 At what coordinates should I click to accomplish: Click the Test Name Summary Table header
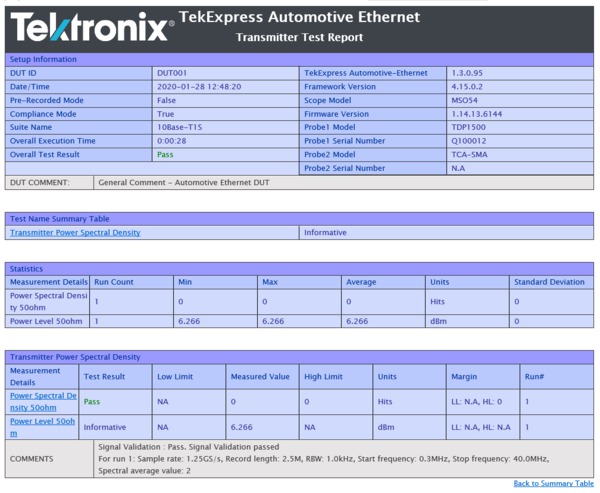click(x=59, y=218)
